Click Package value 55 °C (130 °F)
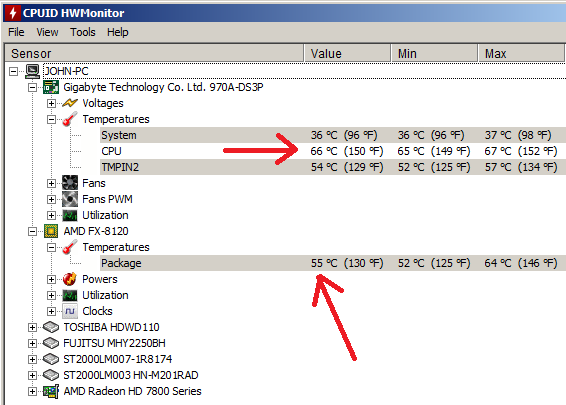Screen dimensions: 566x405 [x=347, y=263]
